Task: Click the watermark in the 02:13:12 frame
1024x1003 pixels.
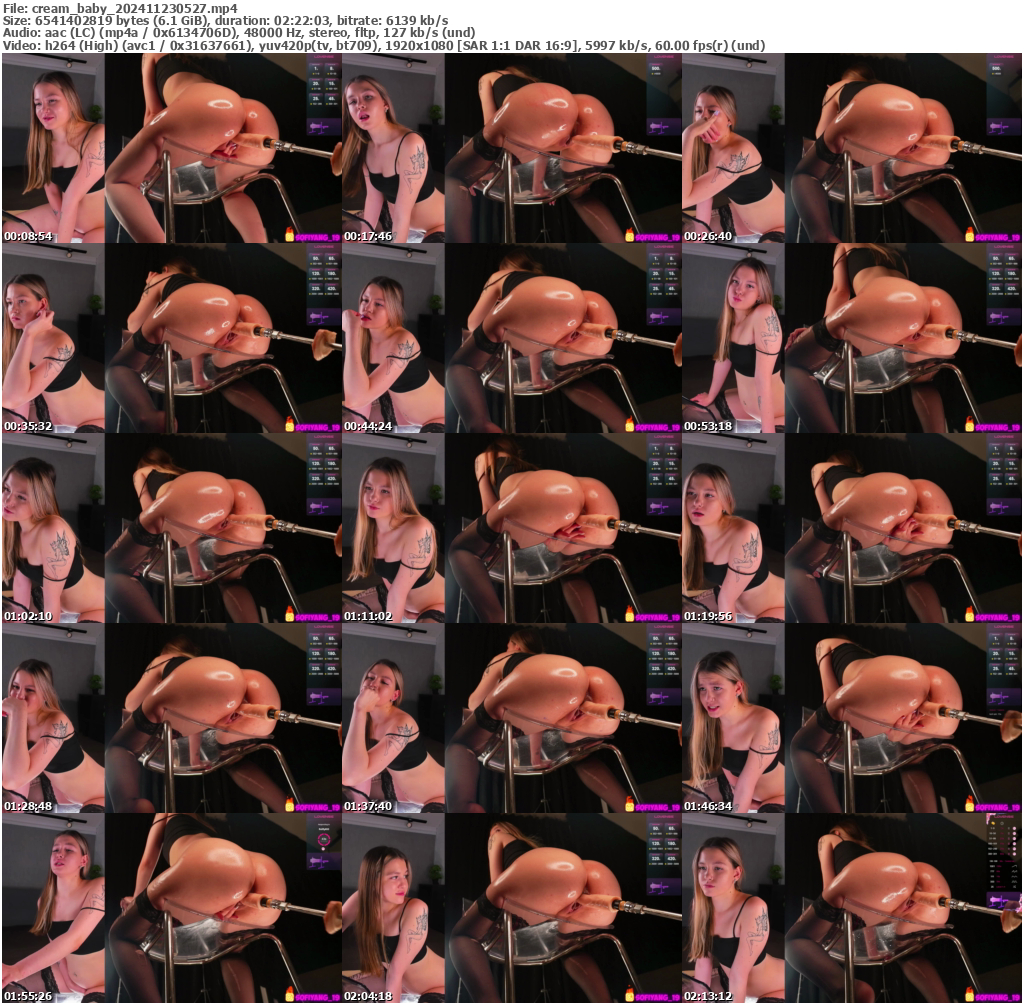Action: (991, 996)
